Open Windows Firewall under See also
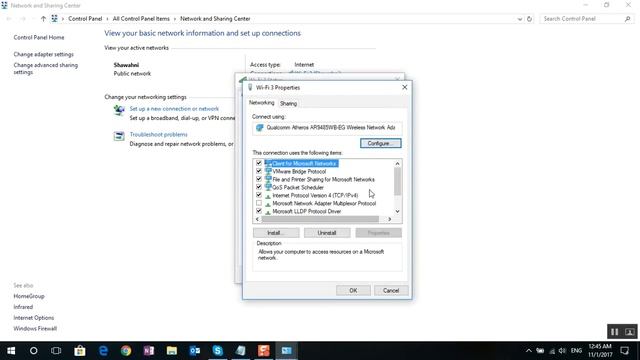This screenshot has width=640, height=360. click(x=35, y=328)
